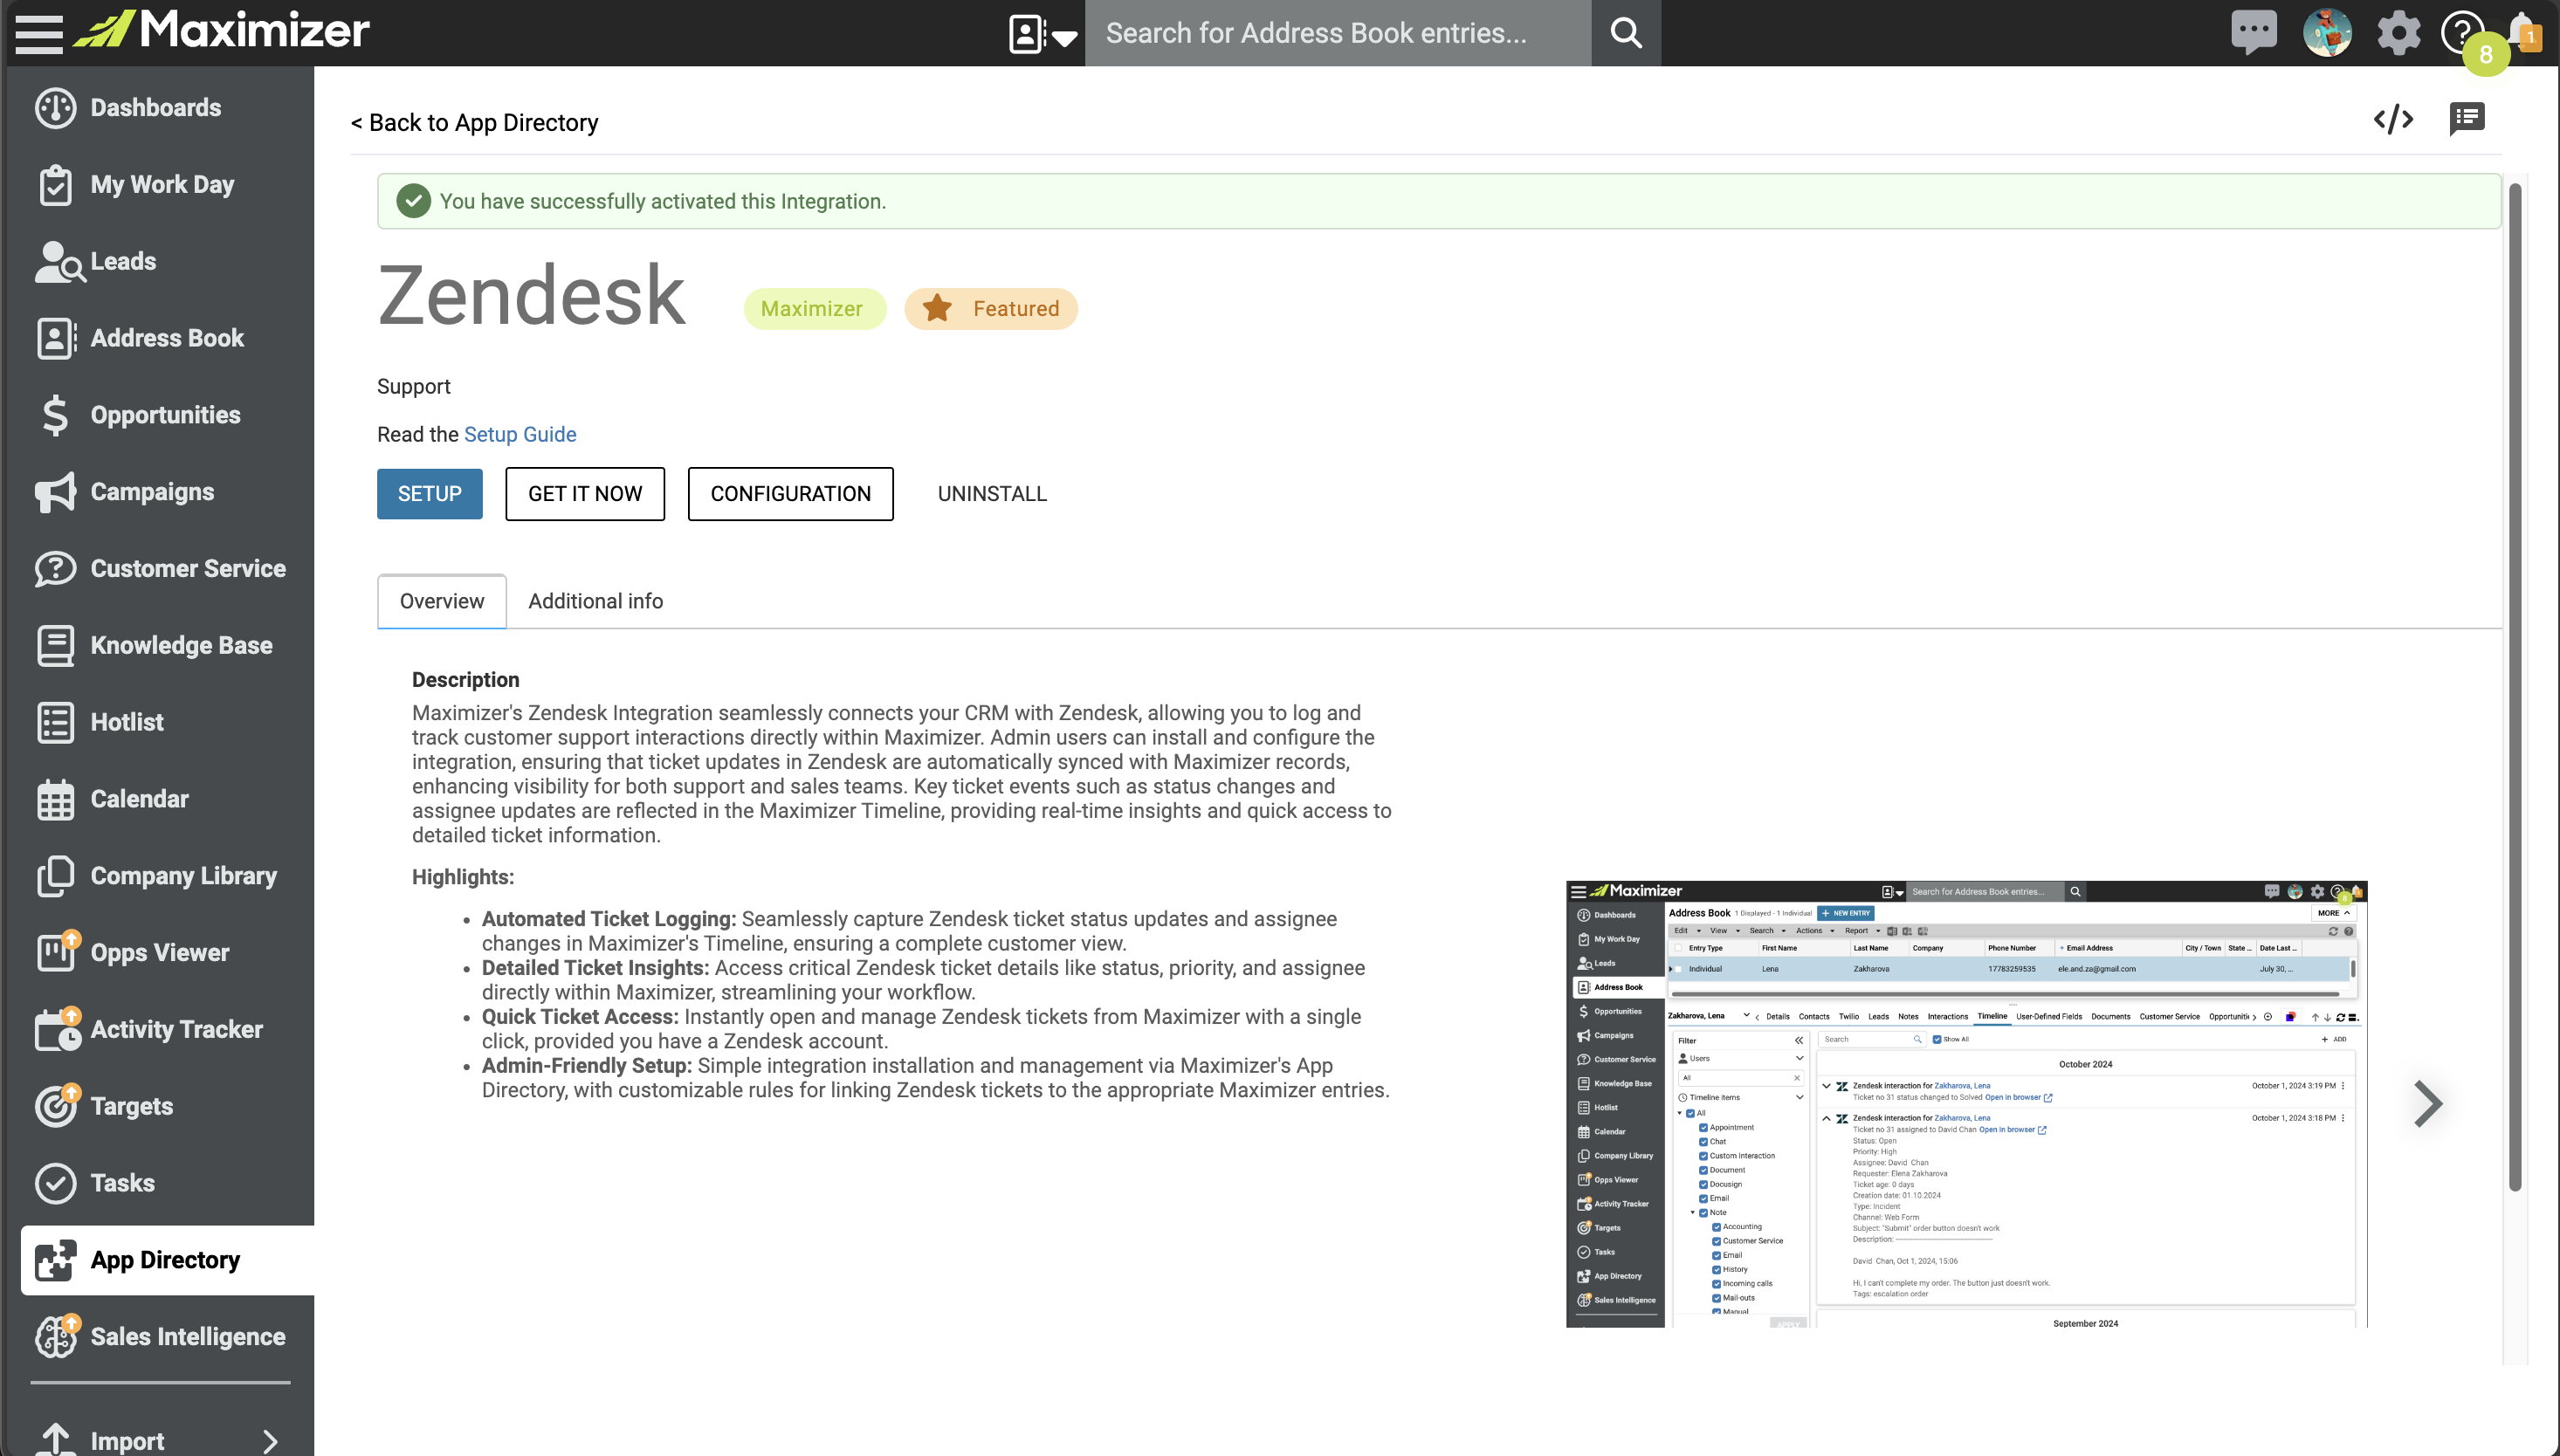Screen dimensions: 2560x1456
Task: Click the blue SETUP button
Action: (x=430, y=494)
